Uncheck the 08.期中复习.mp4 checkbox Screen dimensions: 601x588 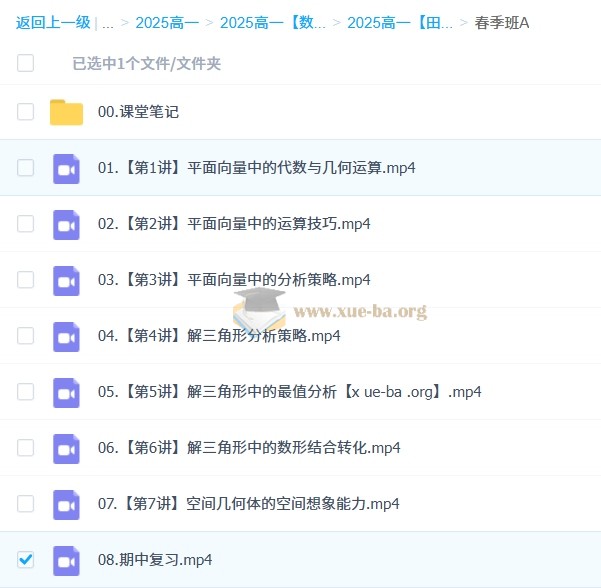(x=26, y=560)
